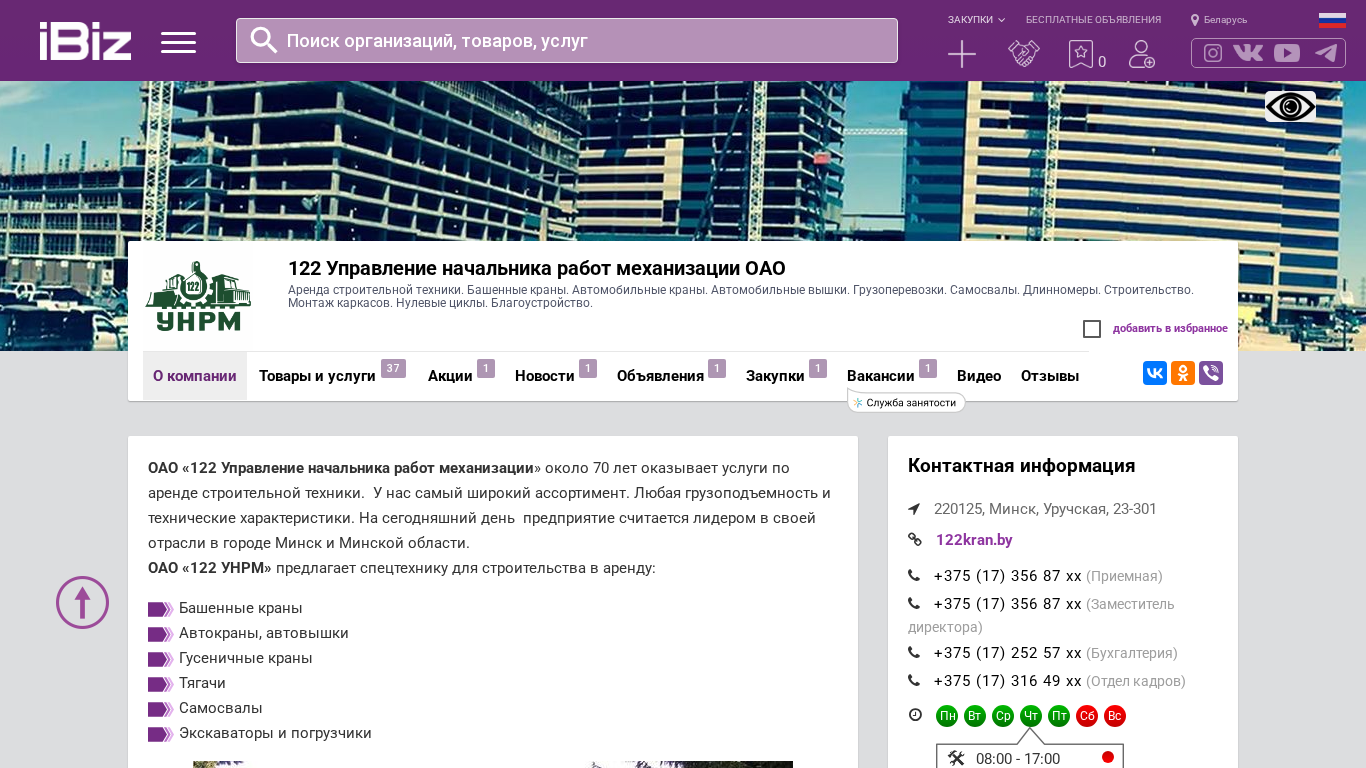Share via blue VK button

(x=1155, y=373)
